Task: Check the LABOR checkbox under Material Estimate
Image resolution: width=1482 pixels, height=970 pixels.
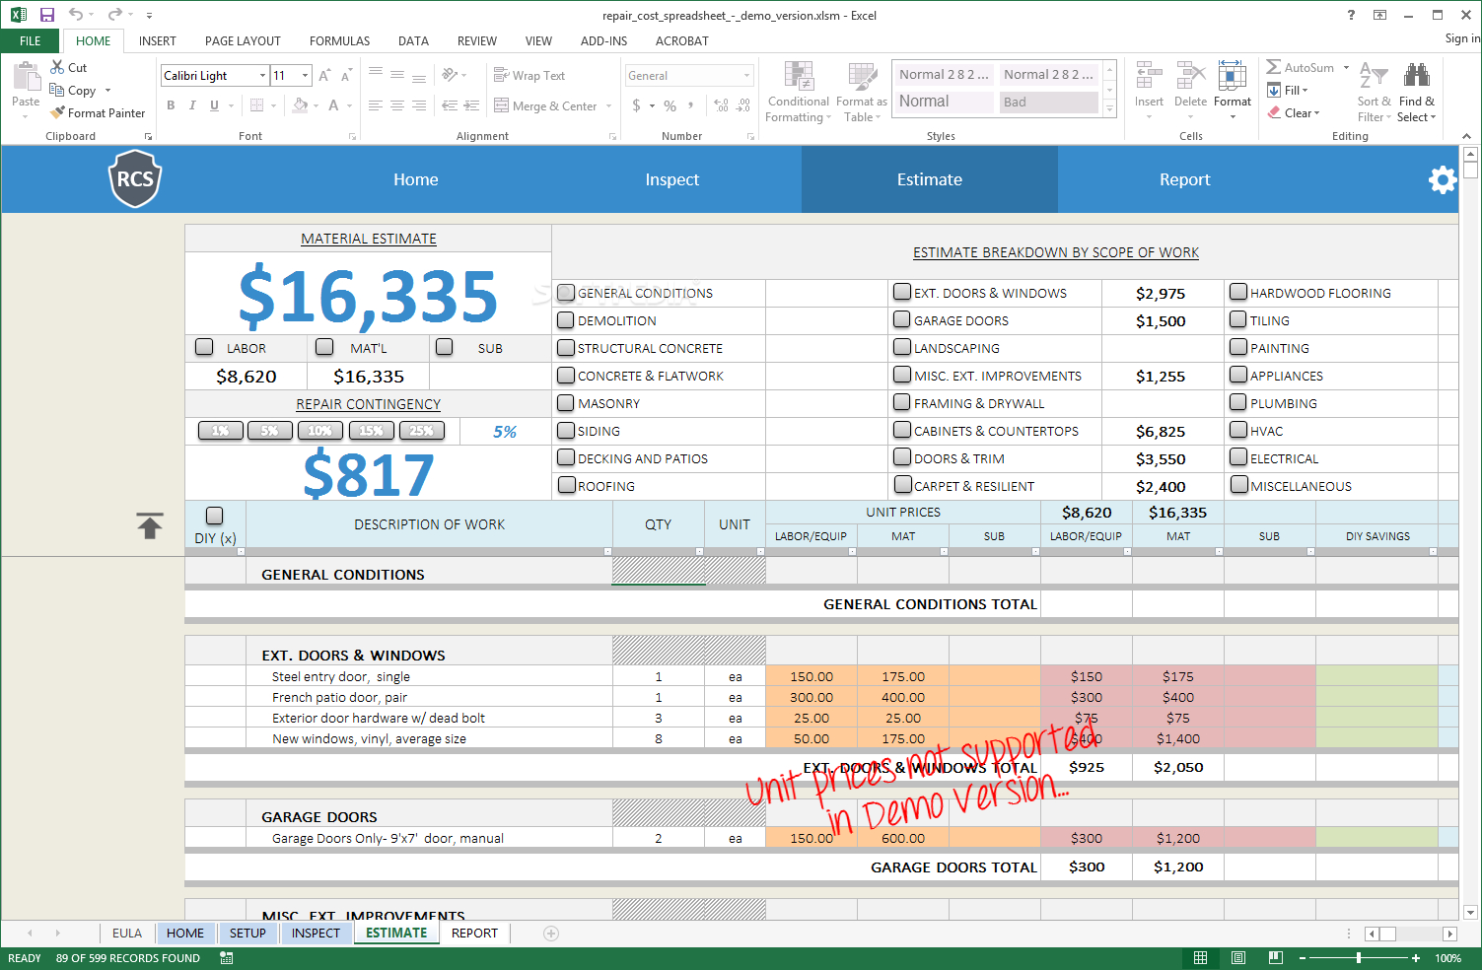Action: coord(204,347)
